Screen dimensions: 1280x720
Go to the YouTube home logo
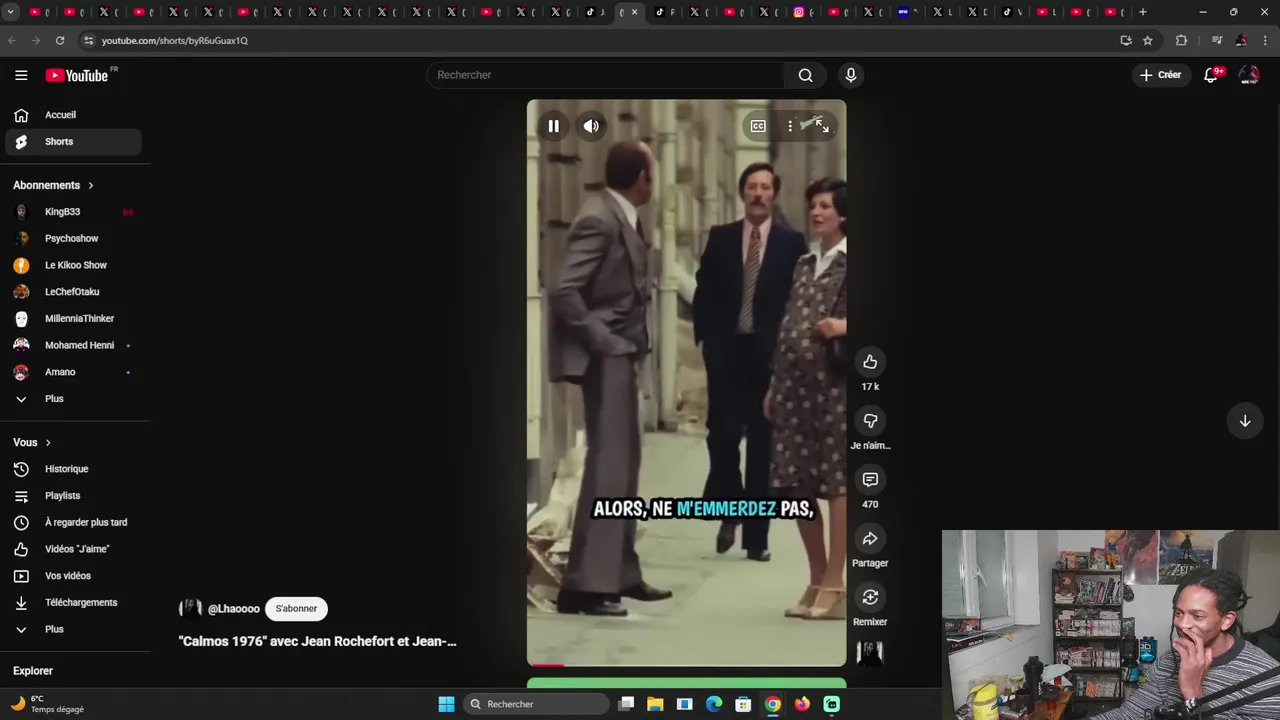pyautogui.click(x=76, y=75)
